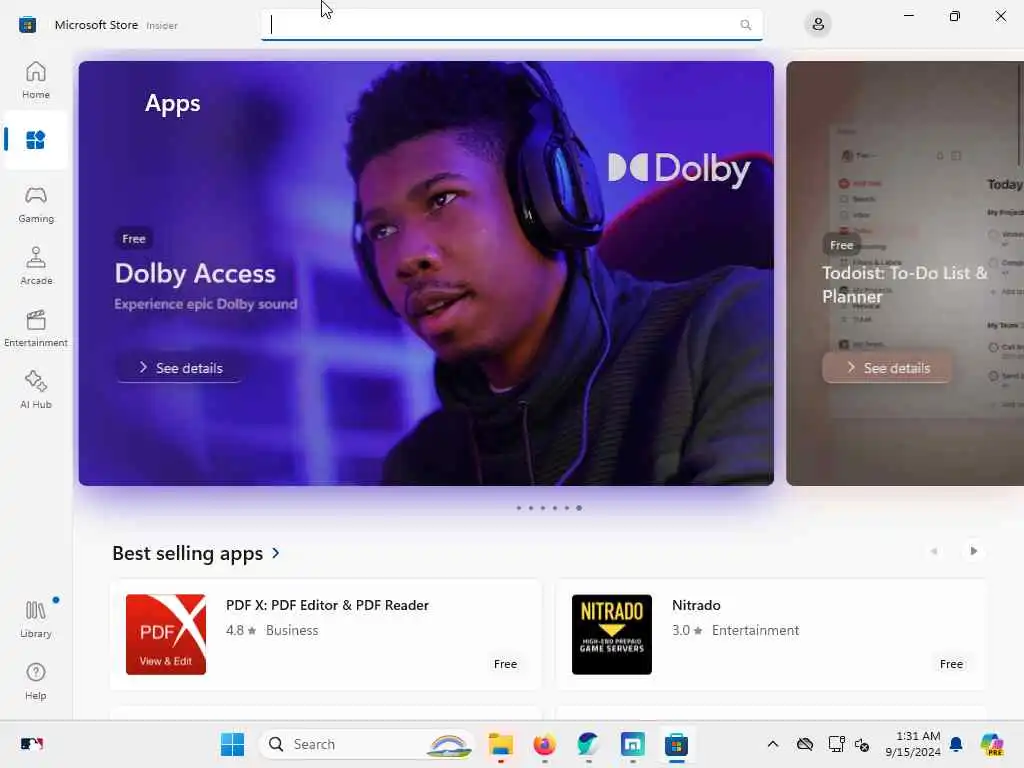The image size is (1024, 768).
Task: Open the user account profile icon
Action: coord(818,24)
